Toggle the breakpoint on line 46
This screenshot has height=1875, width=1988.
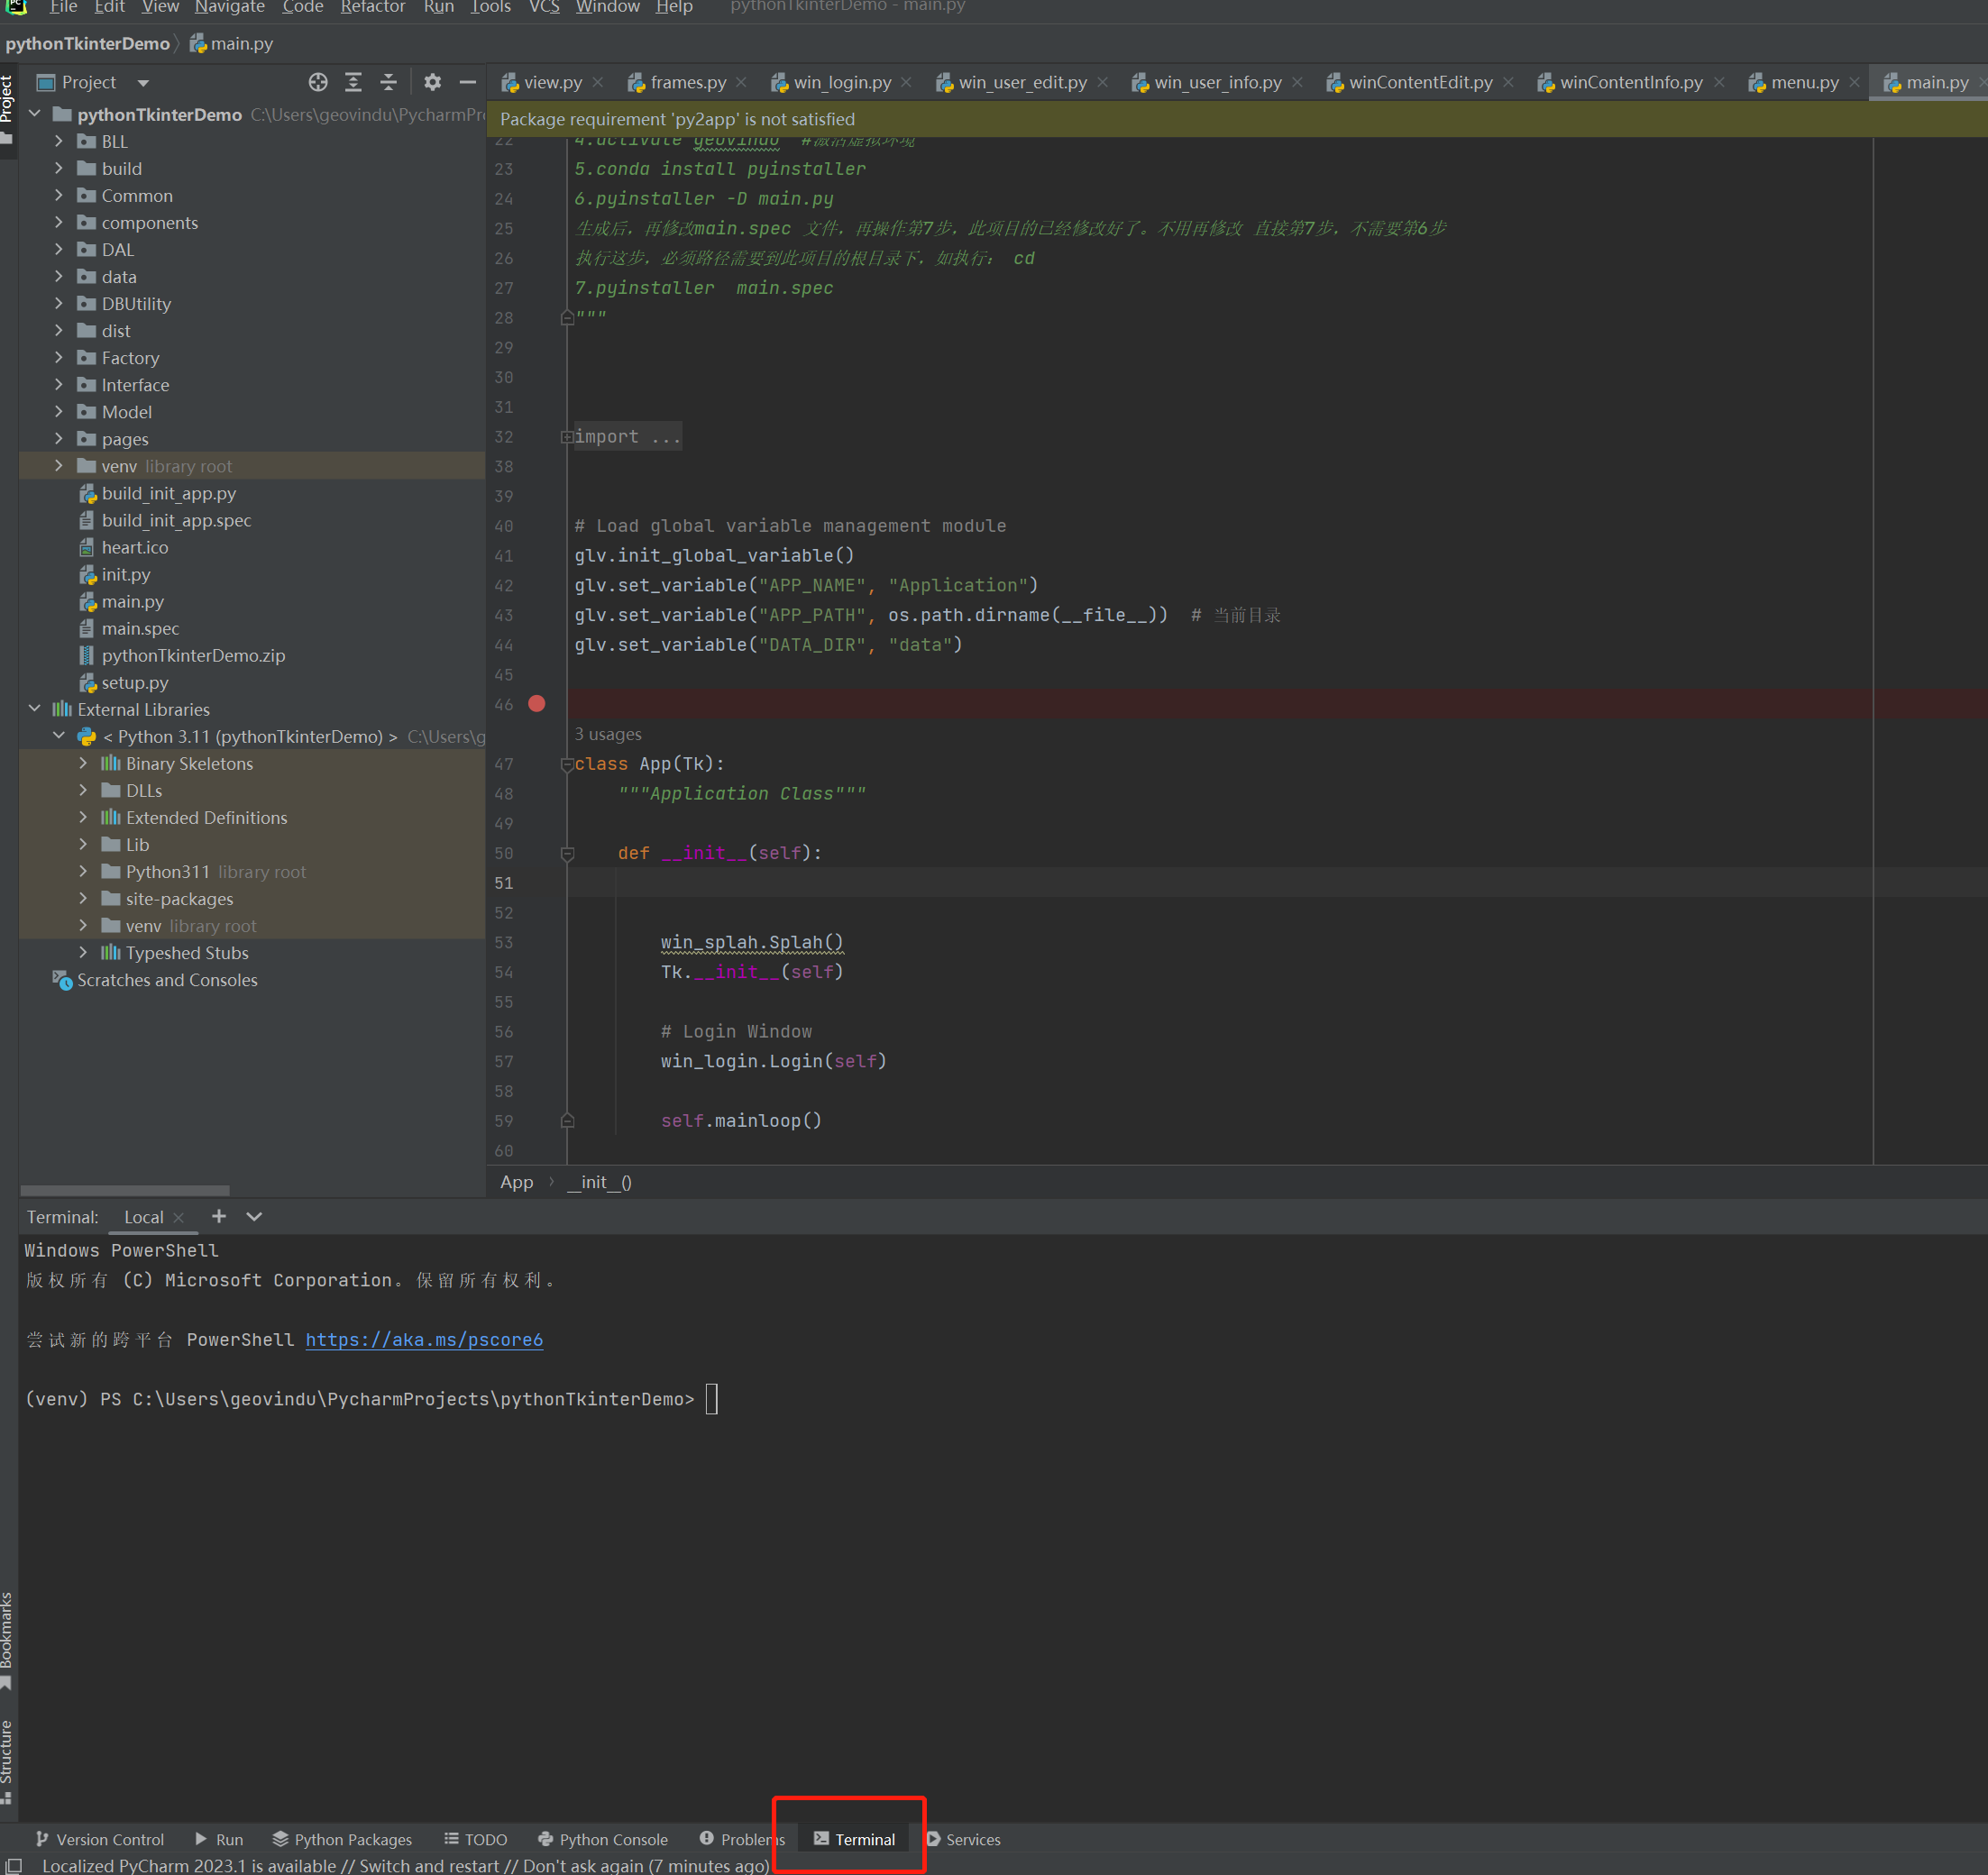pos(537,704)
